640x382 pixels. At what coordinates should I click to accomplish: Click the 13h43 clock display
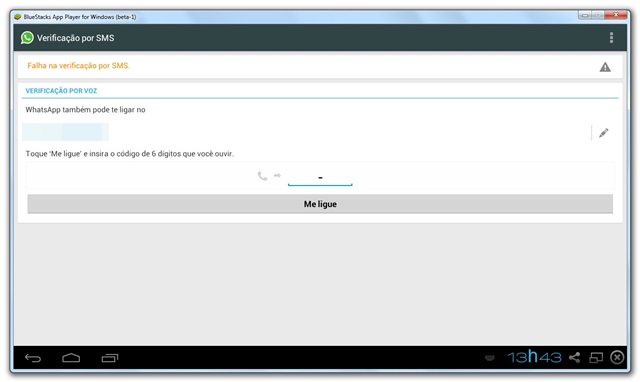tap(534, 357)
